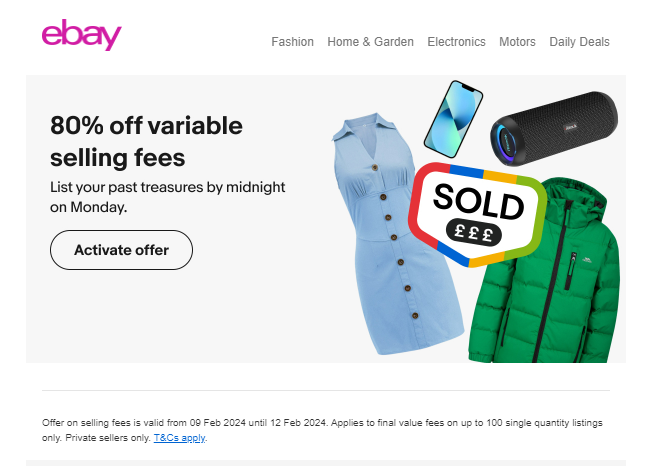Go to Home & Garden section

(370, 42)
